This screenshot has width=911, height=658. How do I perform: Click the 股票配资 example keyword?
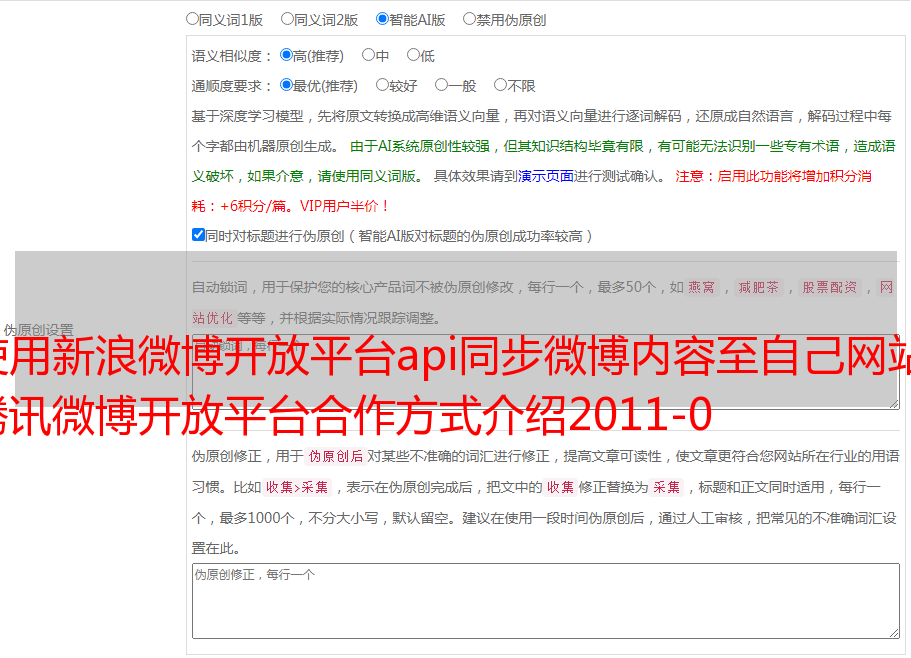click(830, 287)
